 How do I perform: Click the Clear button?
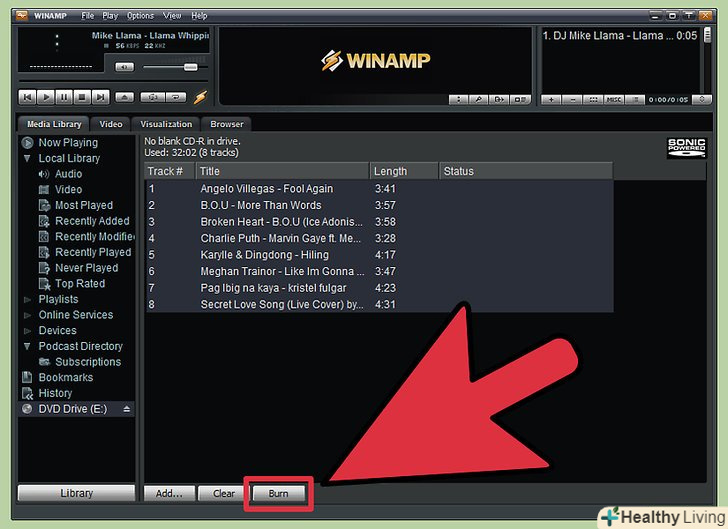click(224, 494)
